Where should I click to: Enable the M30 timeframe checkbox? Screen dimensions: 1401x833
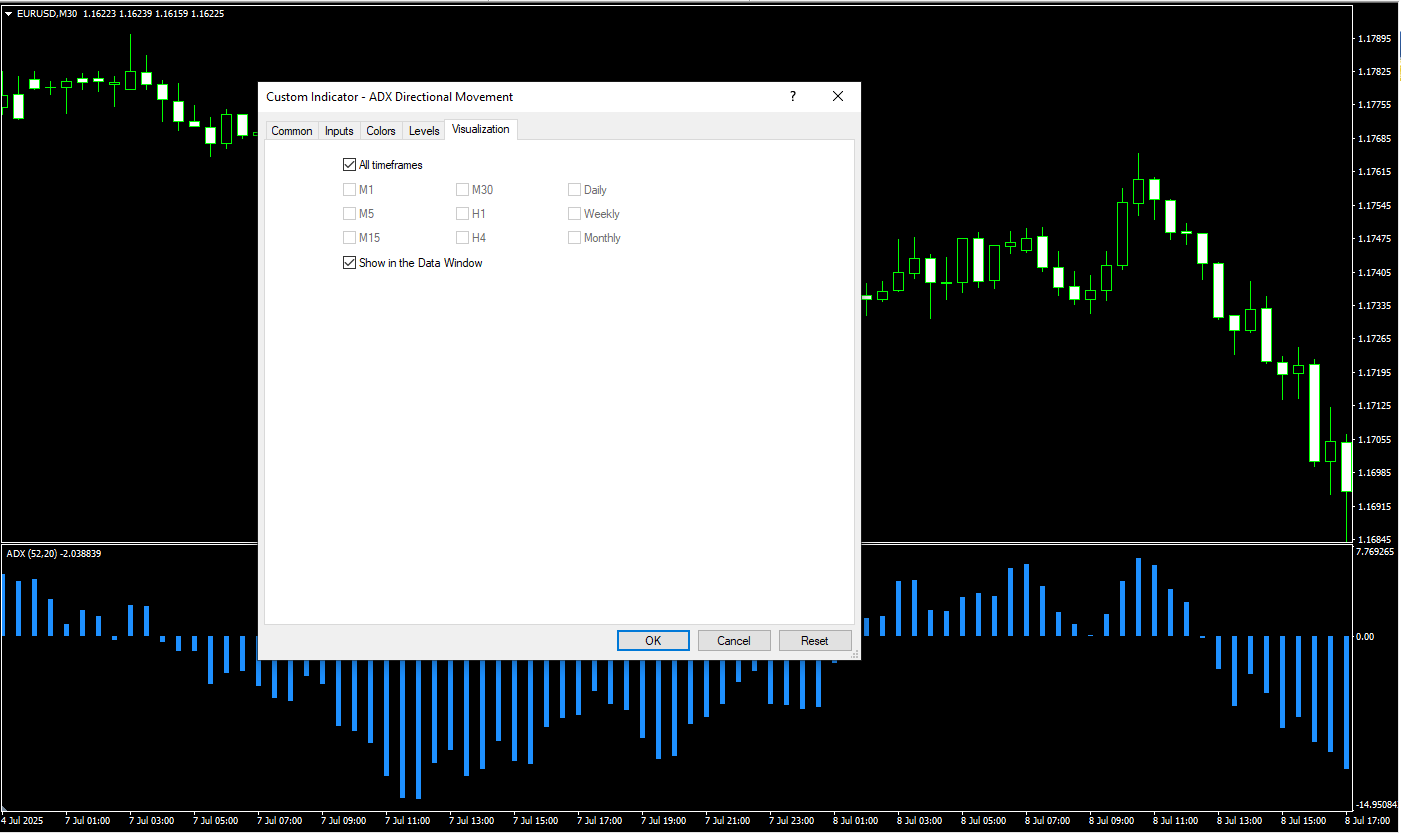coord(462,189)
